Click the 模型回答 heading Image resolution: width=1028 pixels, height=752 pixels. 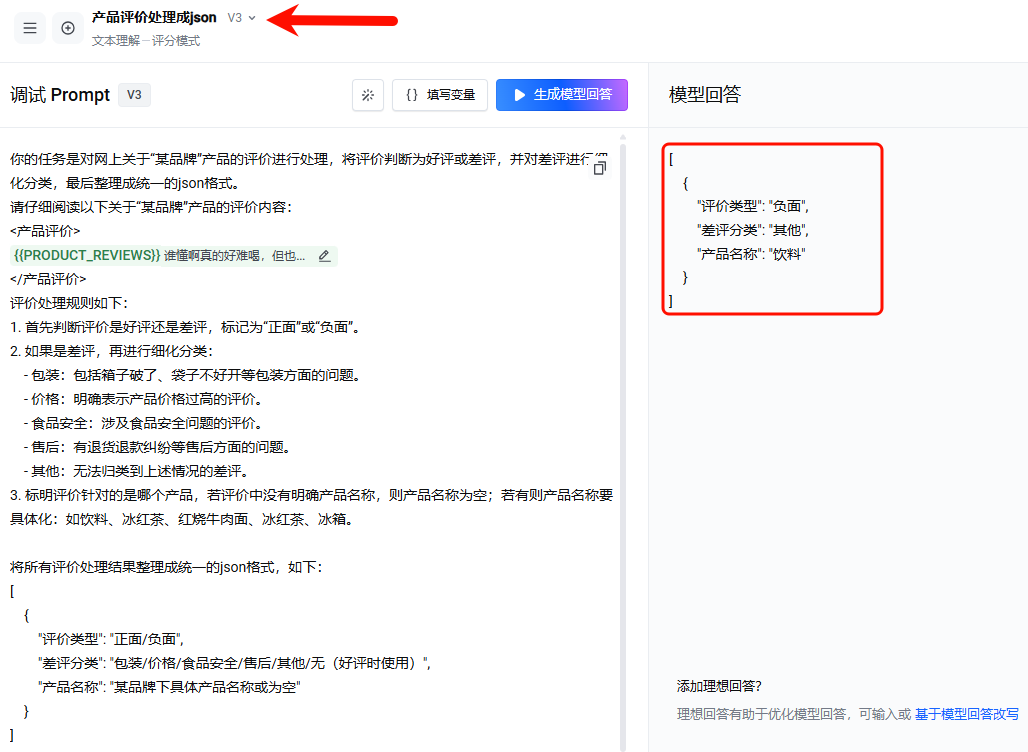[x=705, y=94]
